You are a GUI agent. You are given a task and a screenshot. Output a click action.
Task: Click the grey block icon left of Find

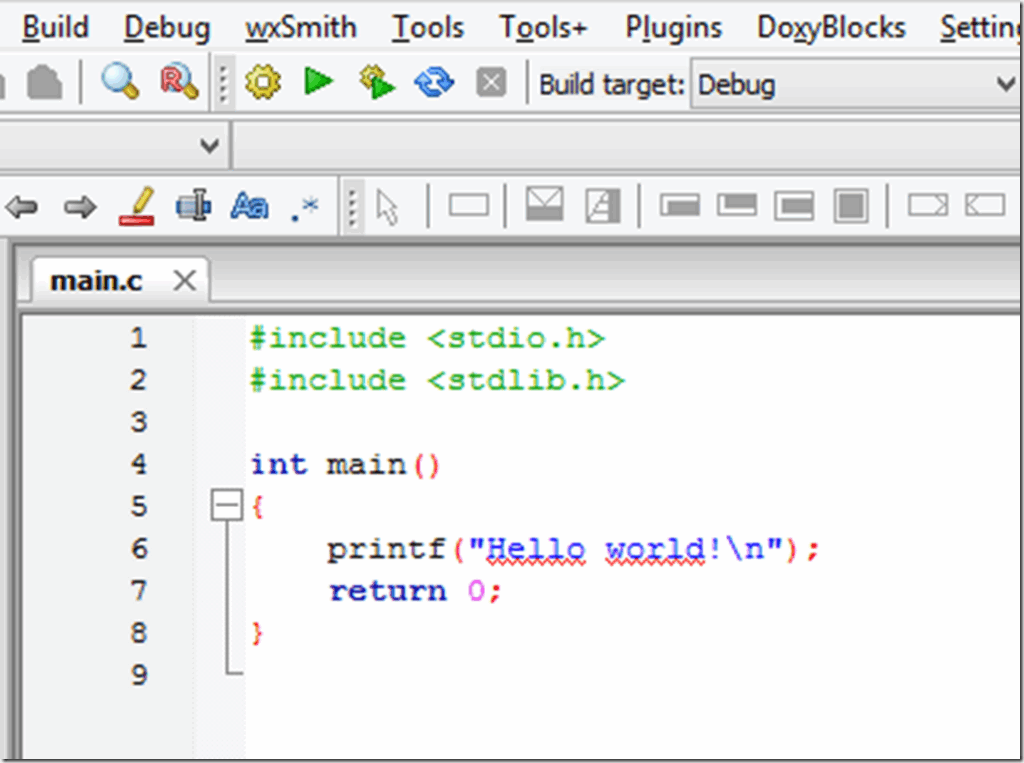pos(44,83)
